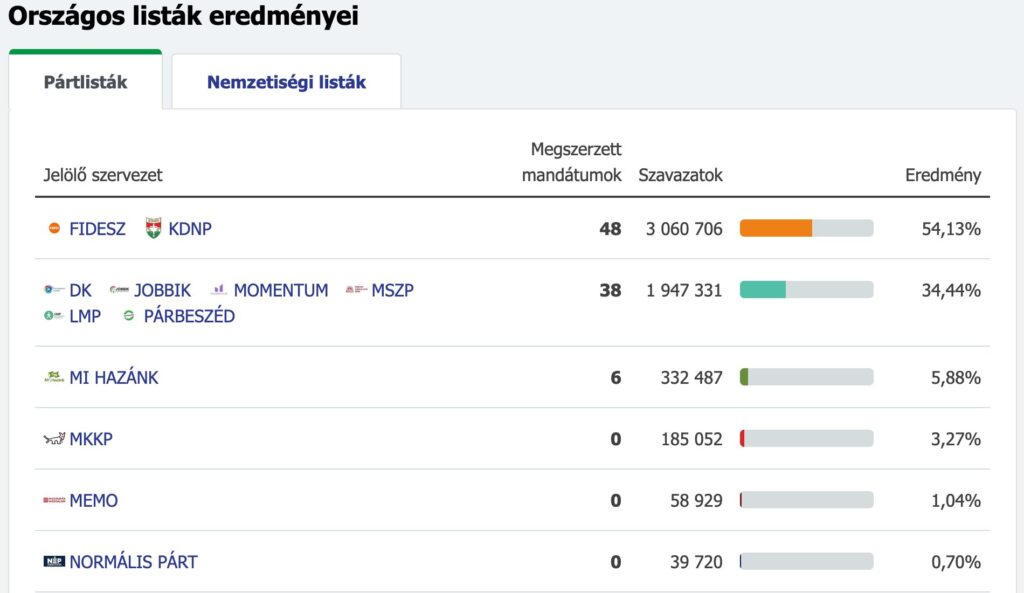Image resolution: width=1024 pixels, height=593 pixels.
Task: Click the Szavazatok column header
Action: click(680, 175)
